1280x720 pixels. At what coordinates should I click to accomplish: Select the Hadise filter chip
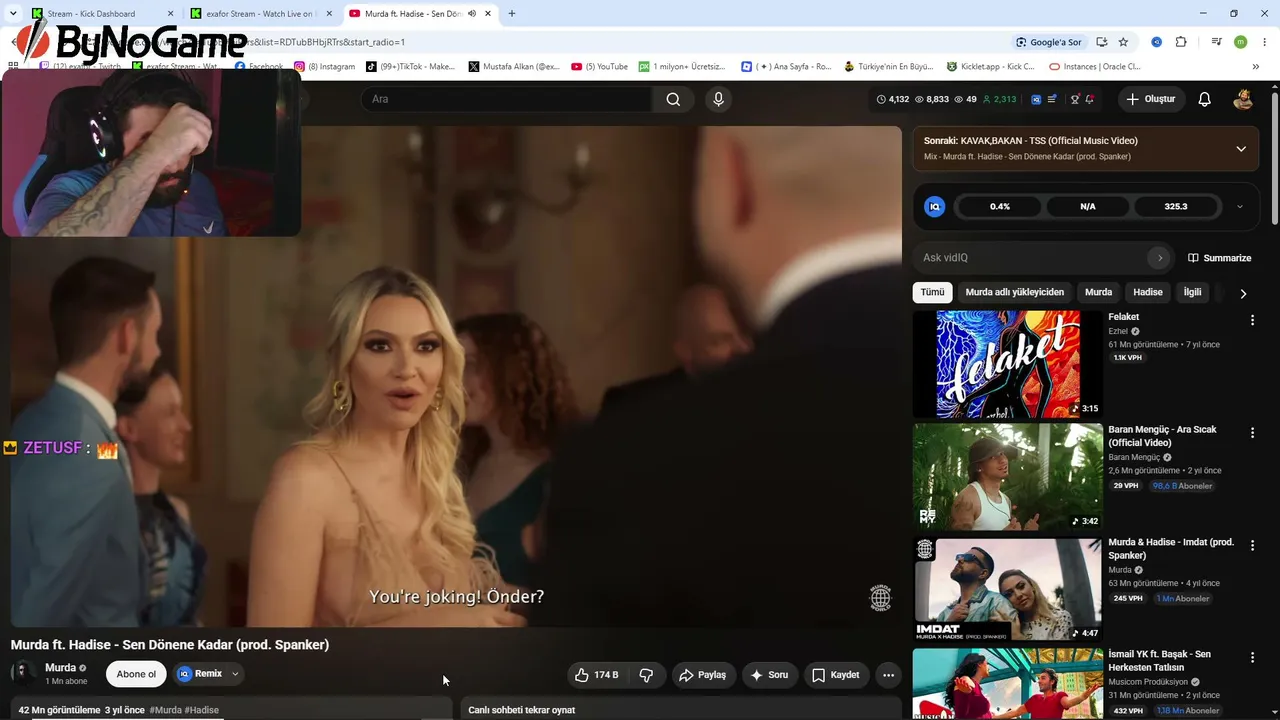pos(1148,292)
